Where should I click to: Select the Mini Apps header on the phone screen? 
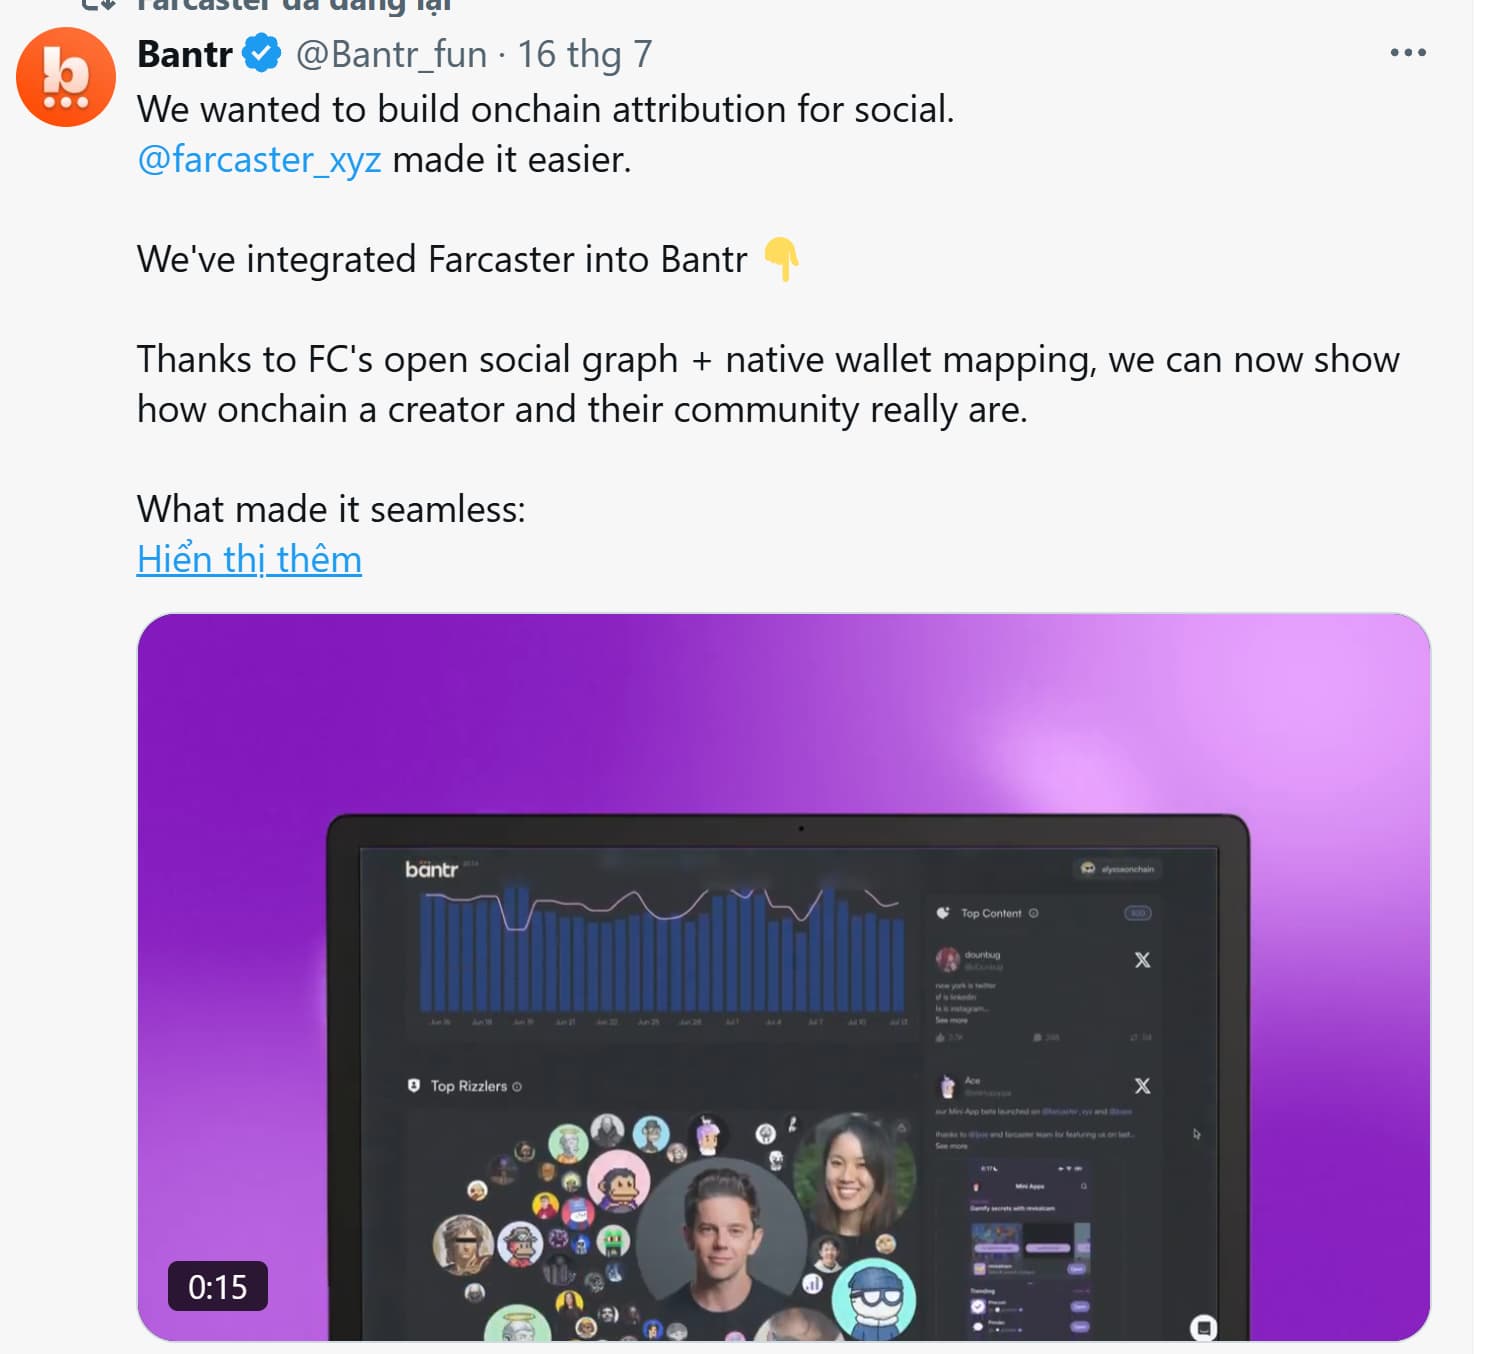[1029, 1186]
